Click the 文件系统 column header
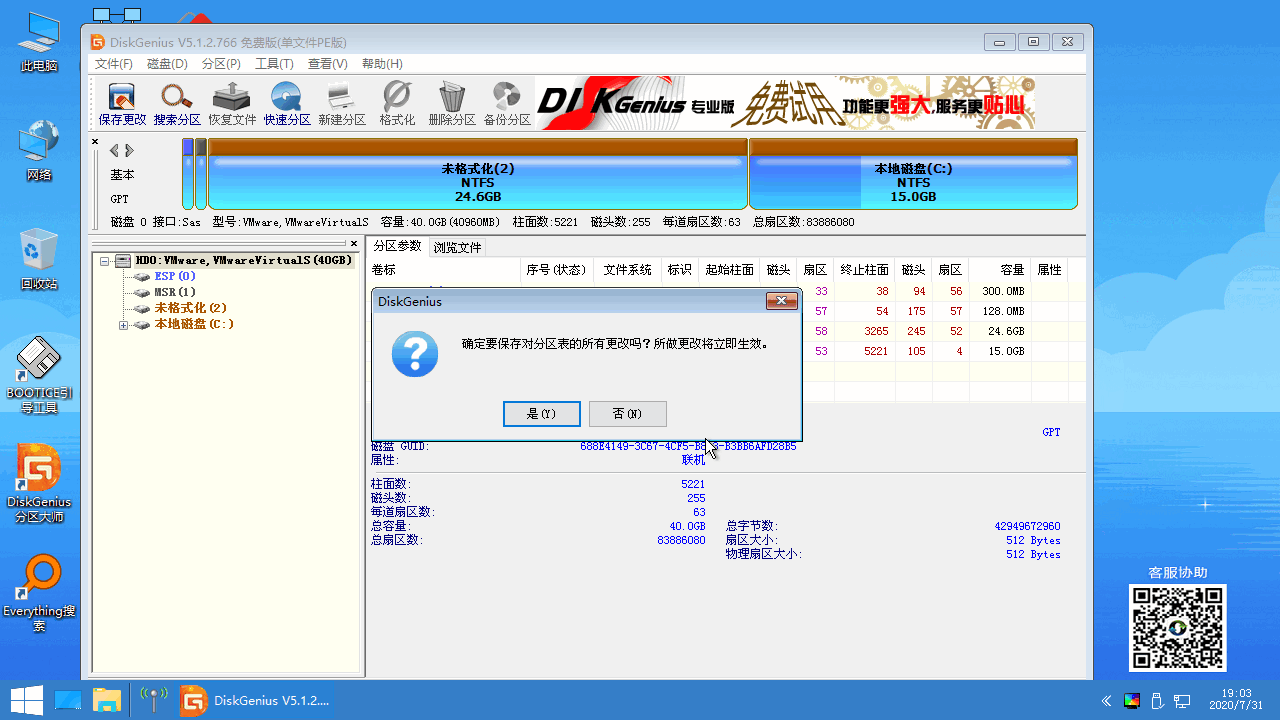 (627, 270)
